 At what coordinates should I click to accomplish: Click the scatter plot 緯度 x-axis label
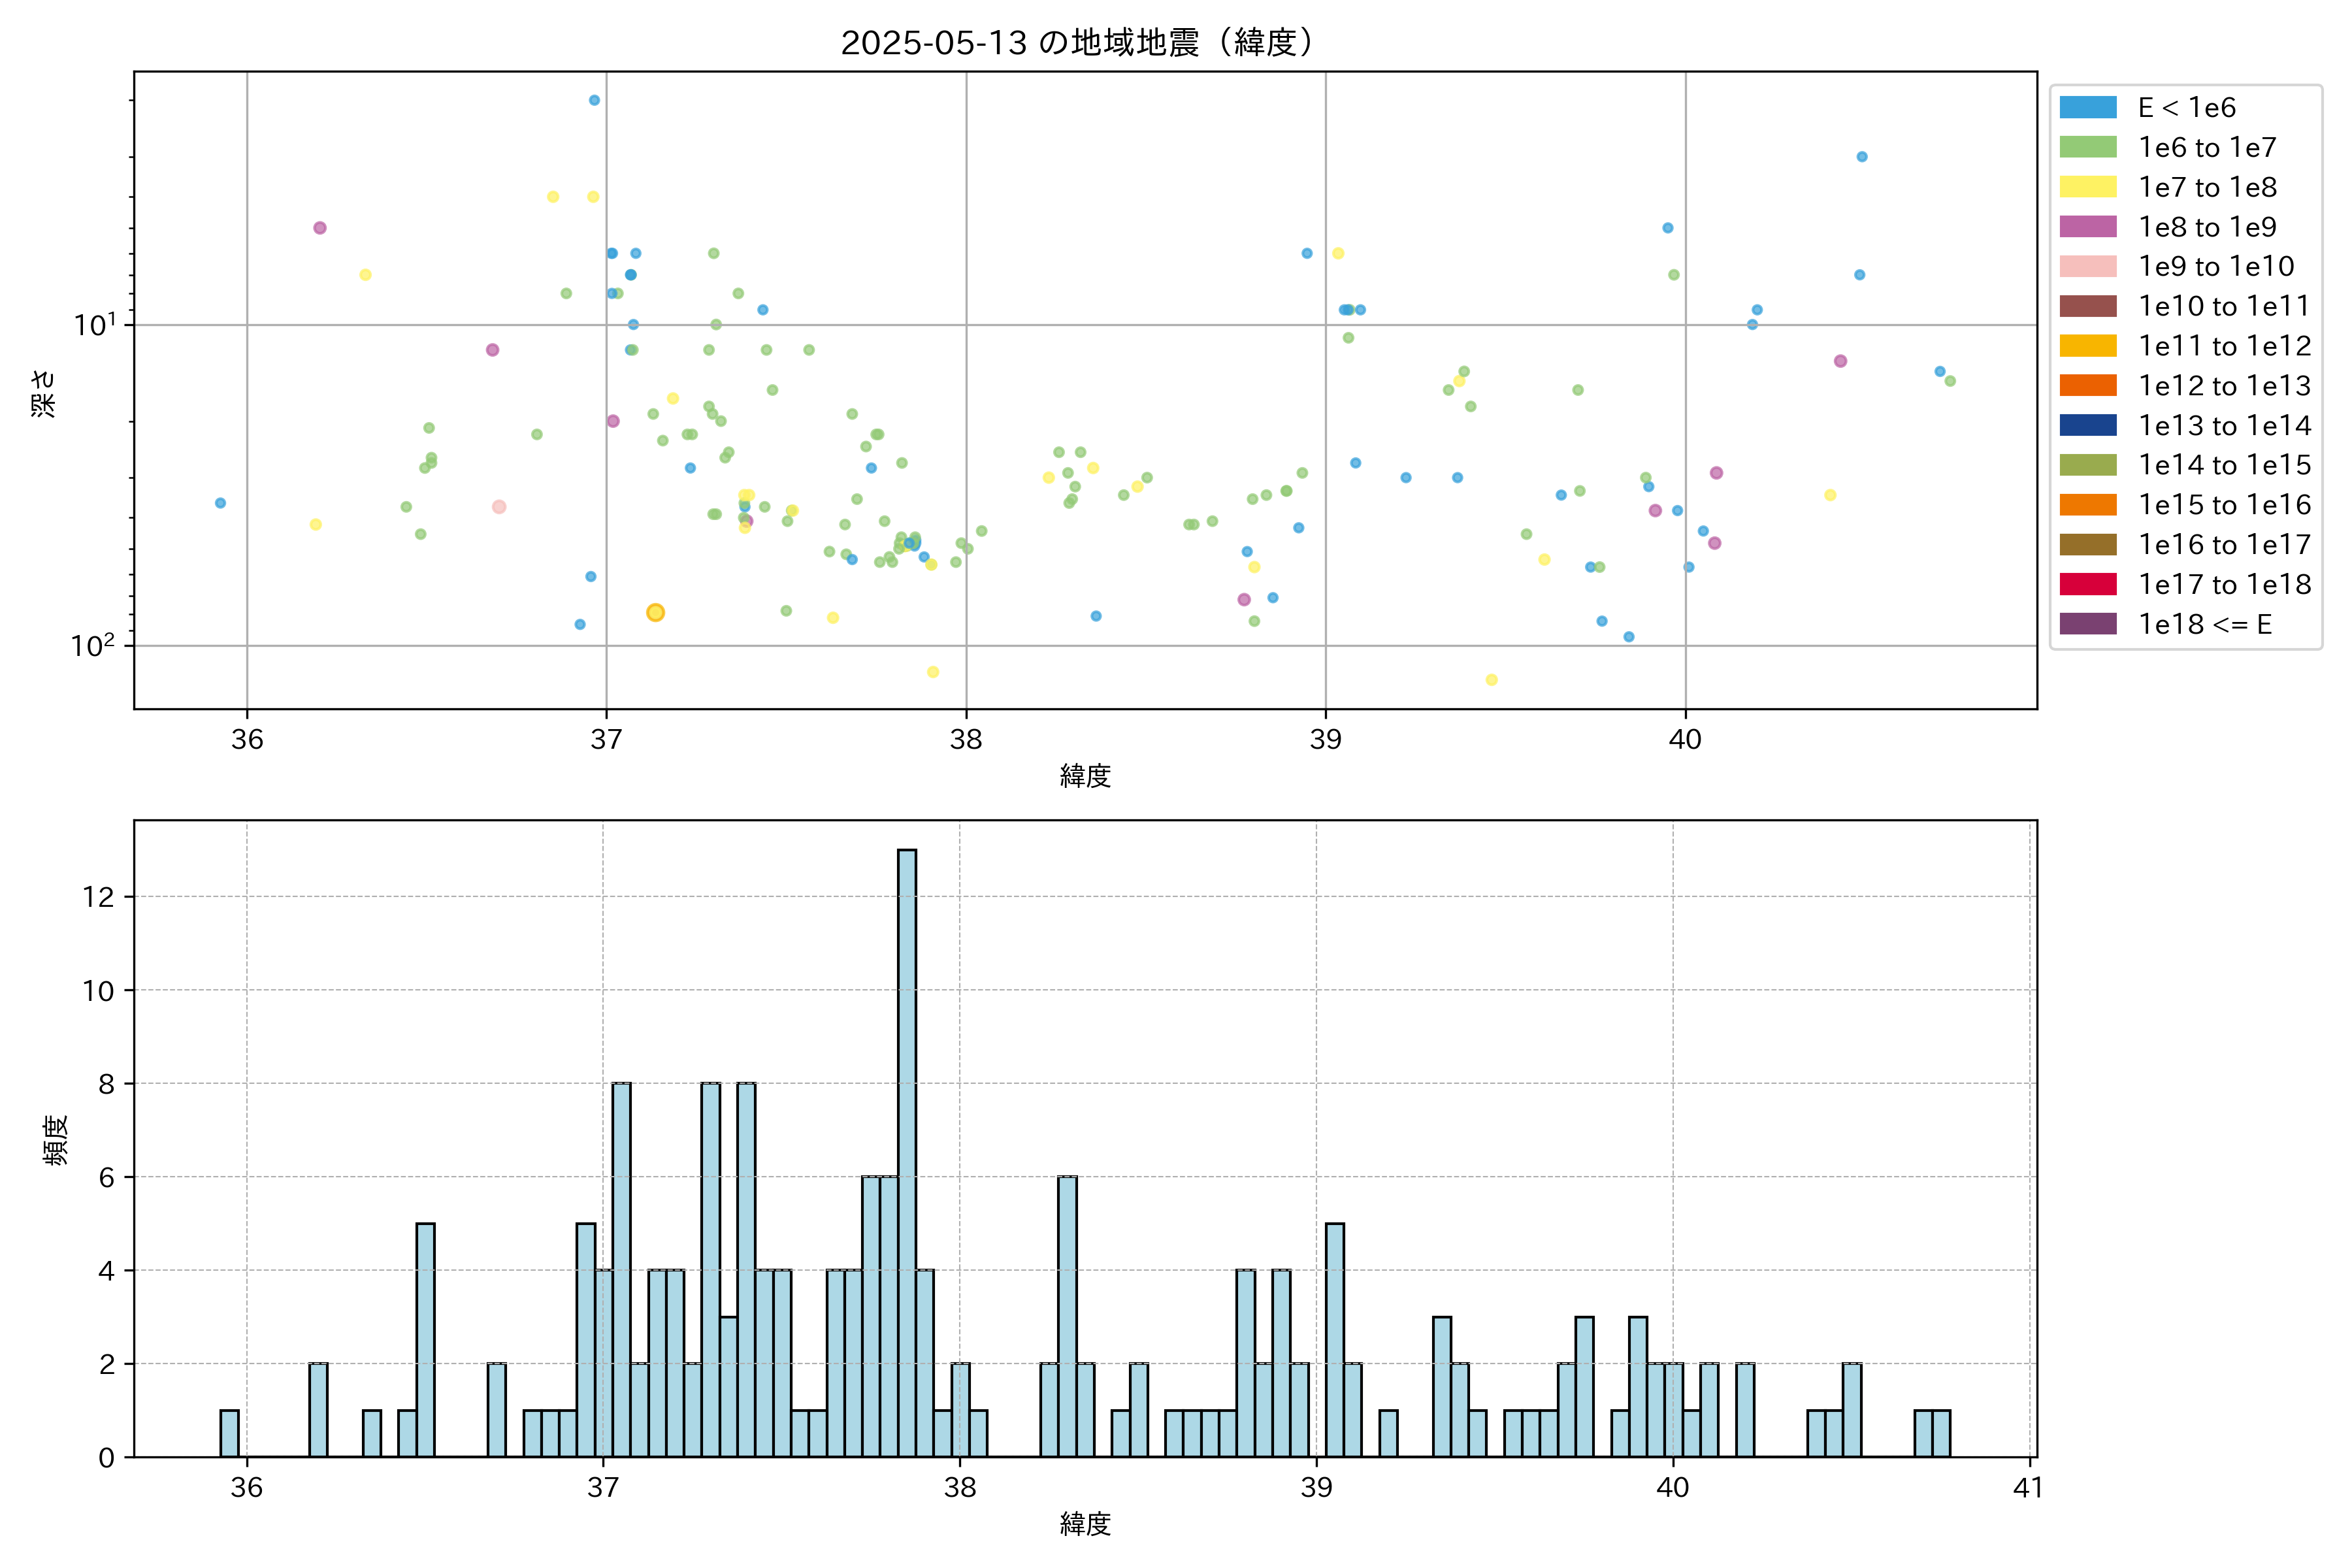pyautogui.click(x=1085, y=775)
